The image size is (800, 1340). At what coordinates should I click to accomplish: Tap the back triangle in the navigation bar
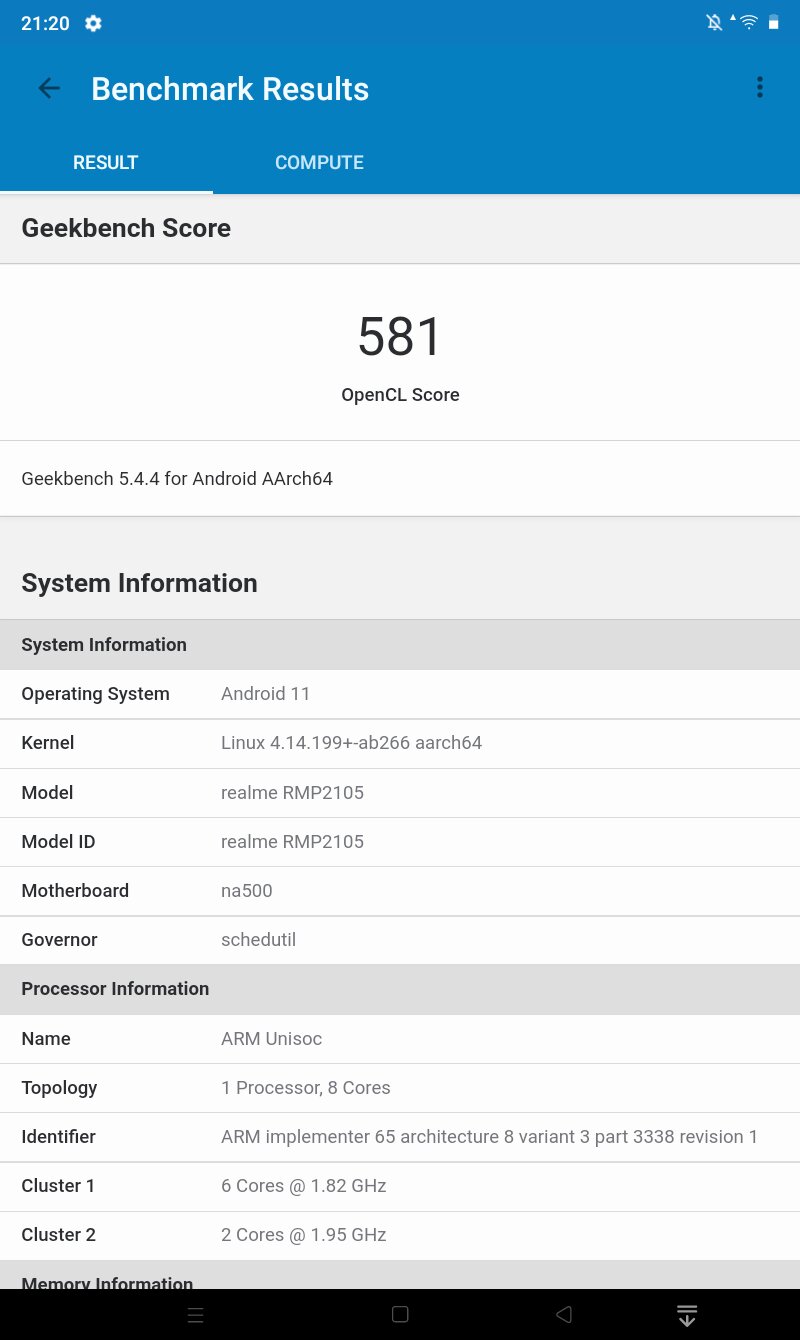pos(564,1315)
